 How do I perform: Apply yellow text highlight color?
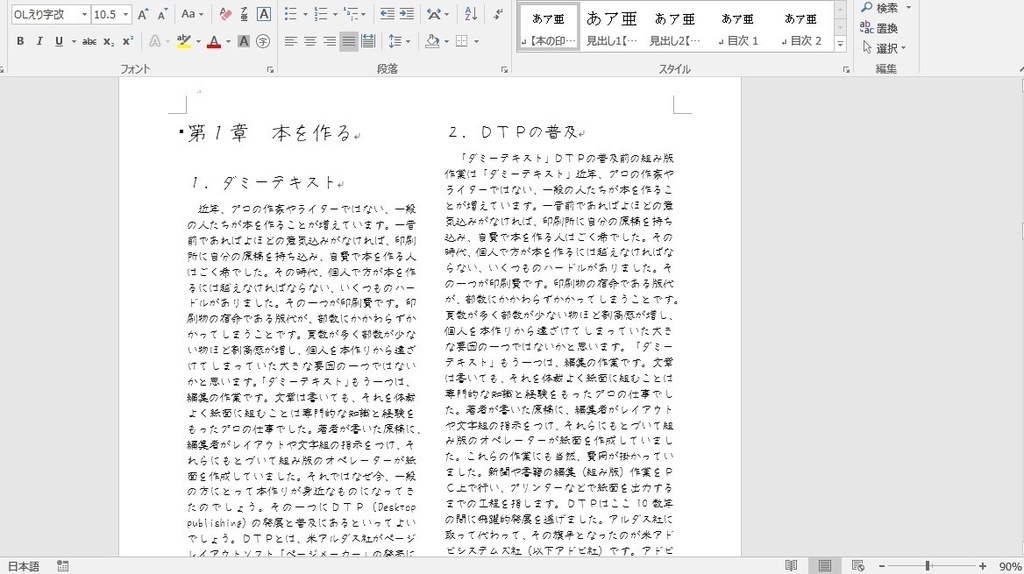184,41
